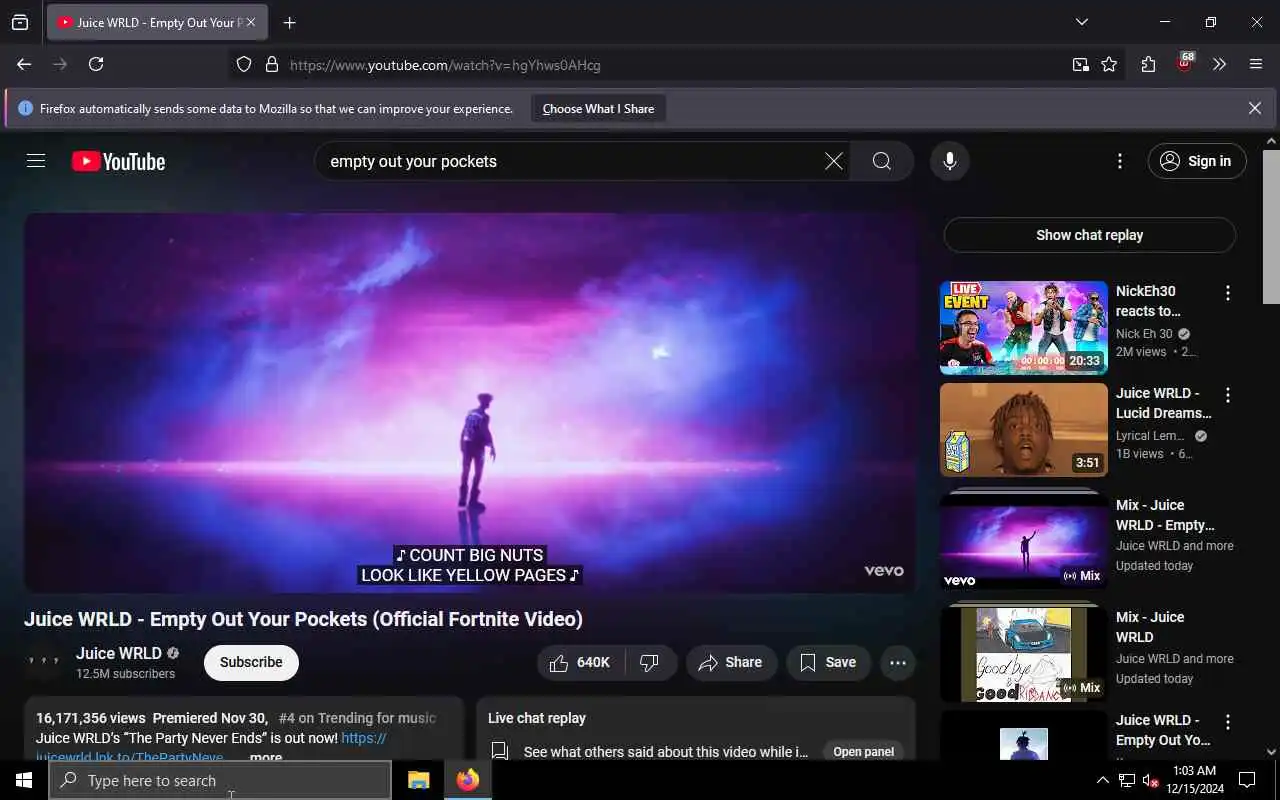Show more toolbar tools chevron
This screenshot has height=800, width=1280.
coord(1219,64)
